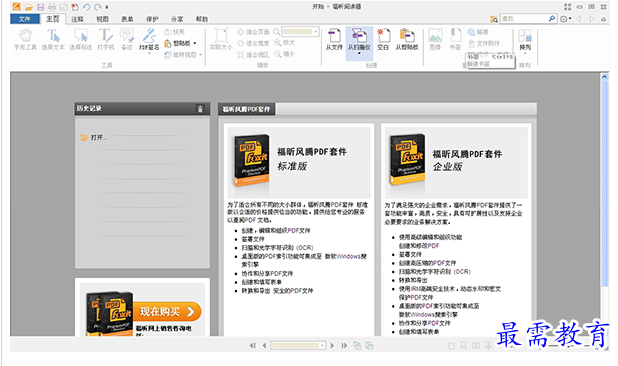Screen dimensions: 618x366
Task: Click the Print icon in quick access toolbar
Action: click(x=52, y=7)
